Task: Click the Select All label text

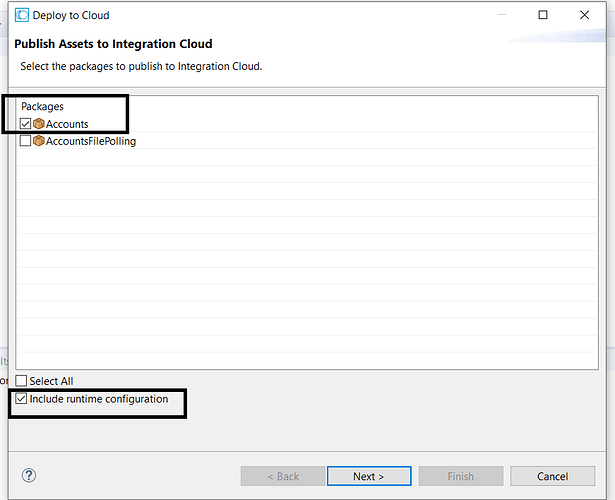Action: click(x=51, y=381)
